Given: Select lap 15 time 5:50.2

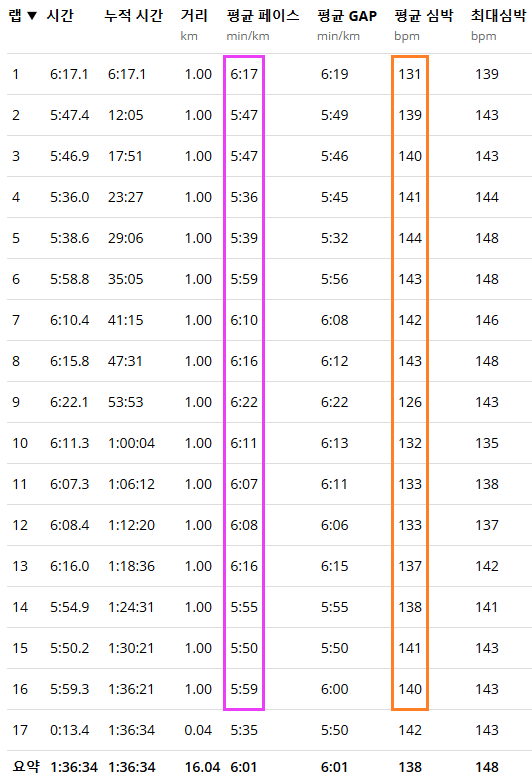Looking at the screenshot, I should 70,648.
